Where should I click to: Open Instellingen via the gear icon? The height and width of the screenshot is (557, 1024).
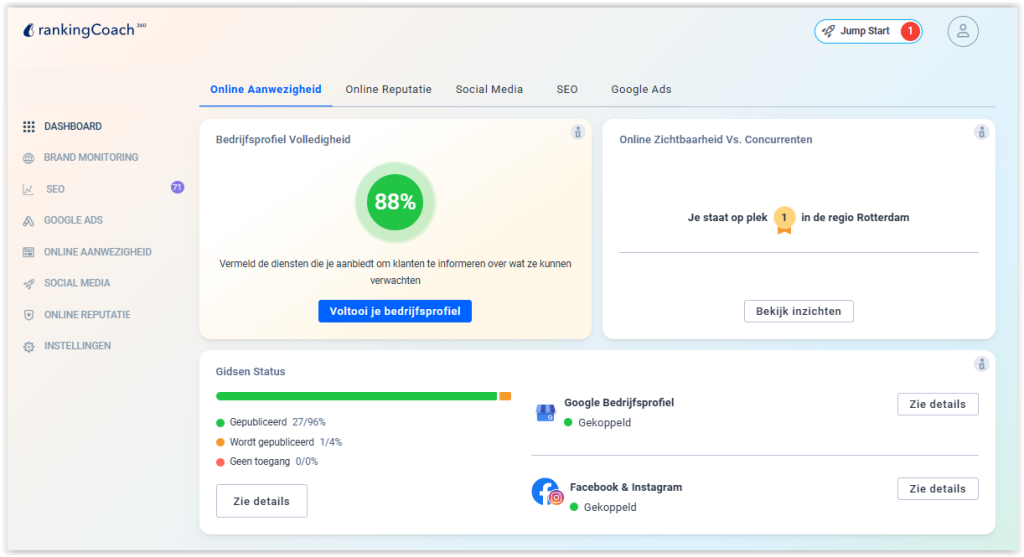coord(29,346)
